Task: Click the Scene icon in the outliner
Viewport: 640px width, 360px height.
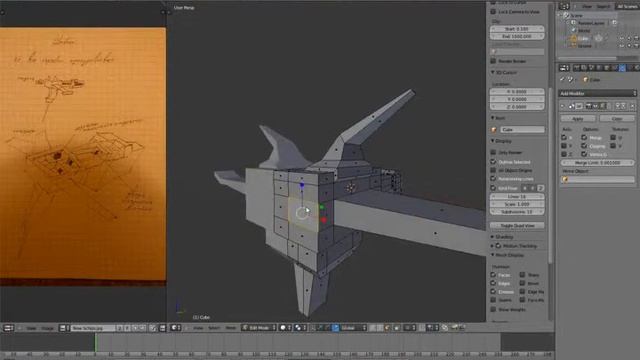Action: (x=566, y=15)
